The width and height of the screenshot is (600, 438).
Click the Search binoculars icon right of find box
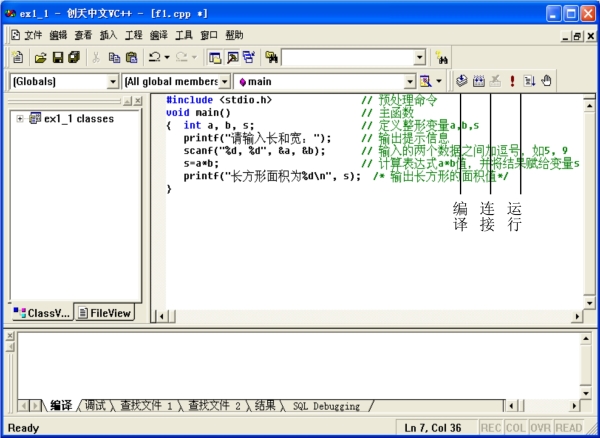[x=442, y=58]
